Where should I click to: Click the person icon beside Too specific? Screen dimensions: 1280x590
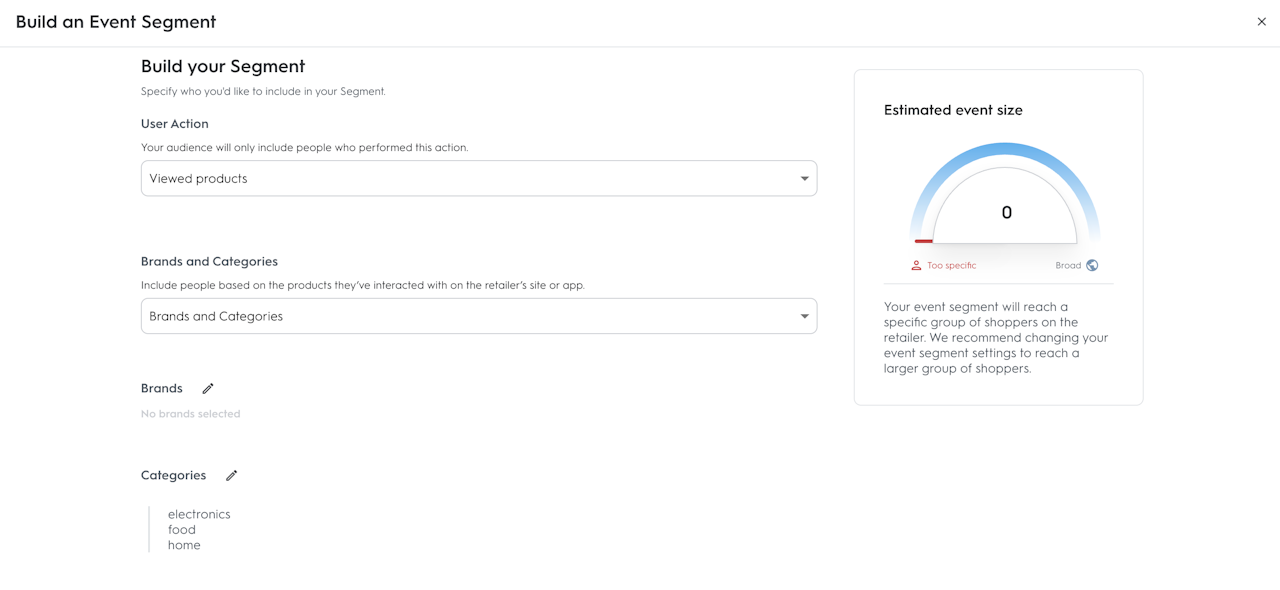(x=916, y=266)
